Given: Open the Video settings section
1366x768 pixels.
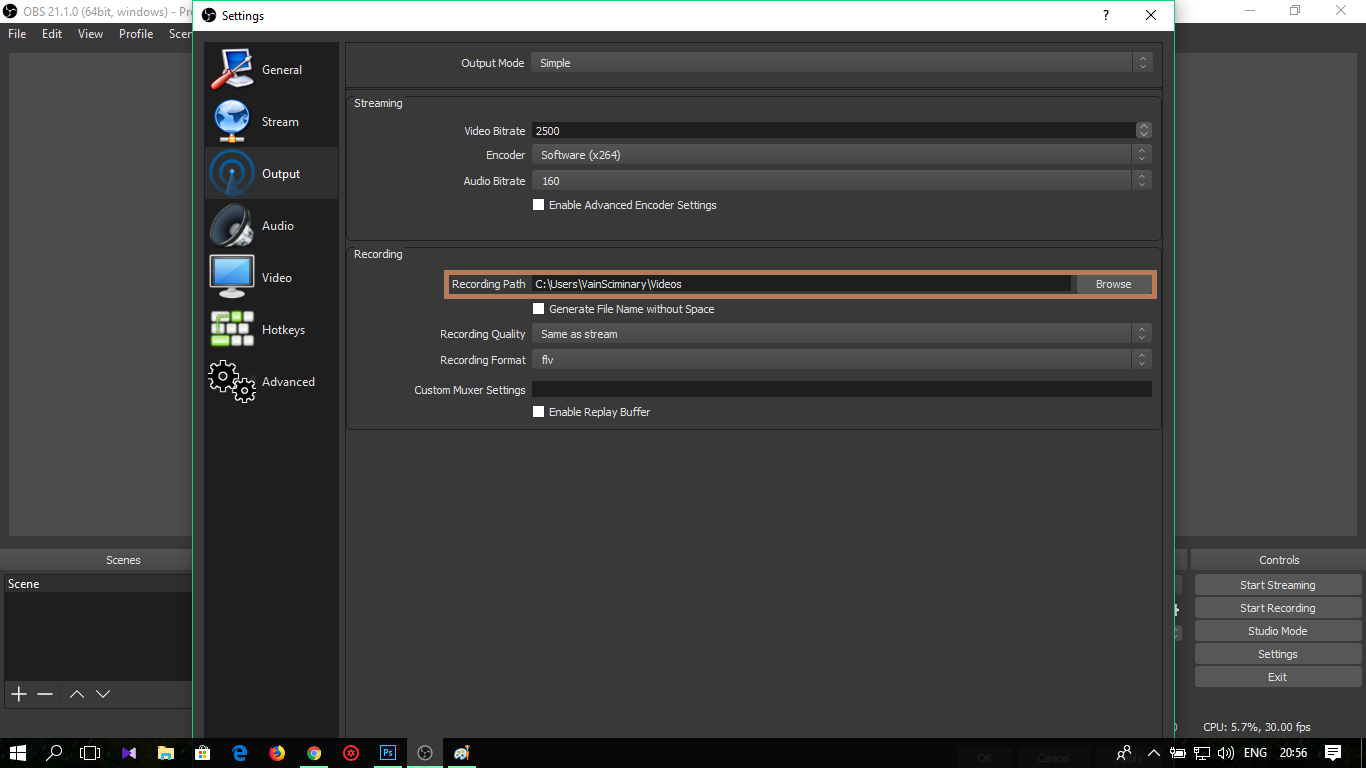Looking at the screenshot, I should (271, 278).
